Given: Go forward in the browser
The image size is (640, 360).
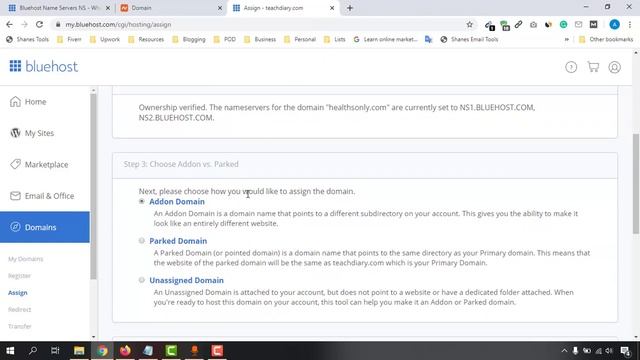Looking at the screenshot, I should point(24,24).
